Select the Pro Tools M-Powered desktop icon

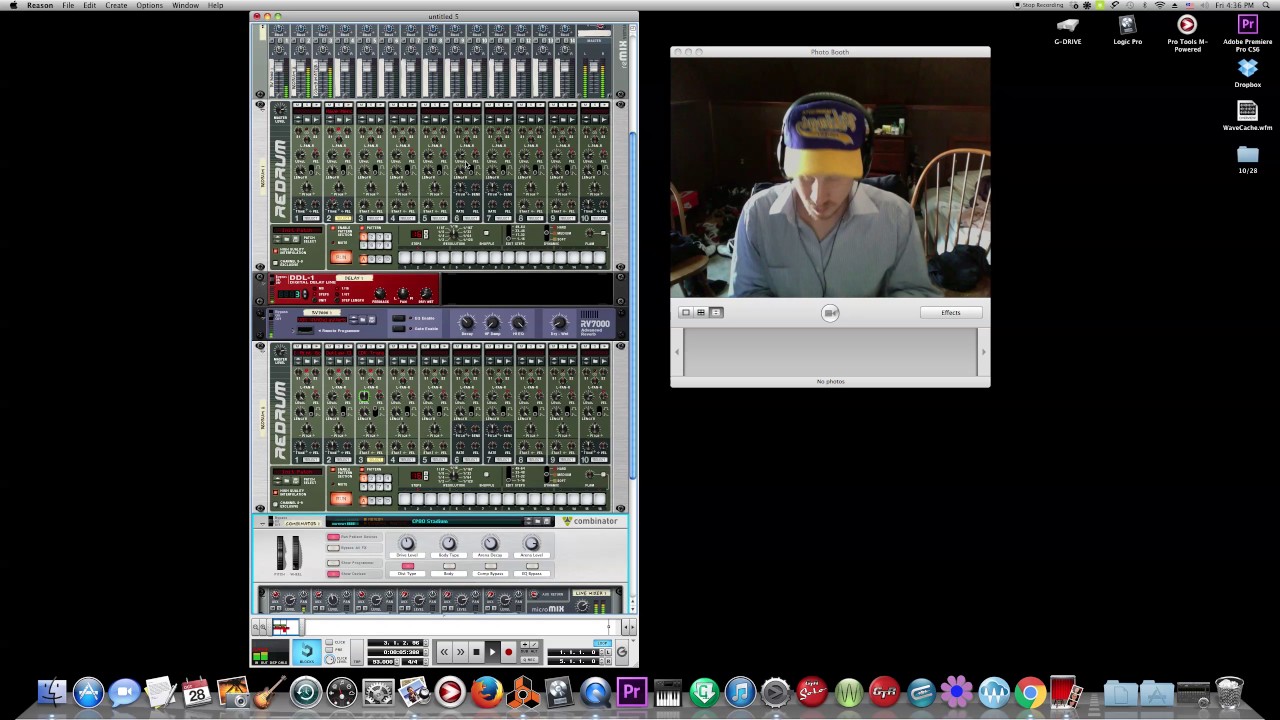pyautogui.click(x=1187, y=32)
